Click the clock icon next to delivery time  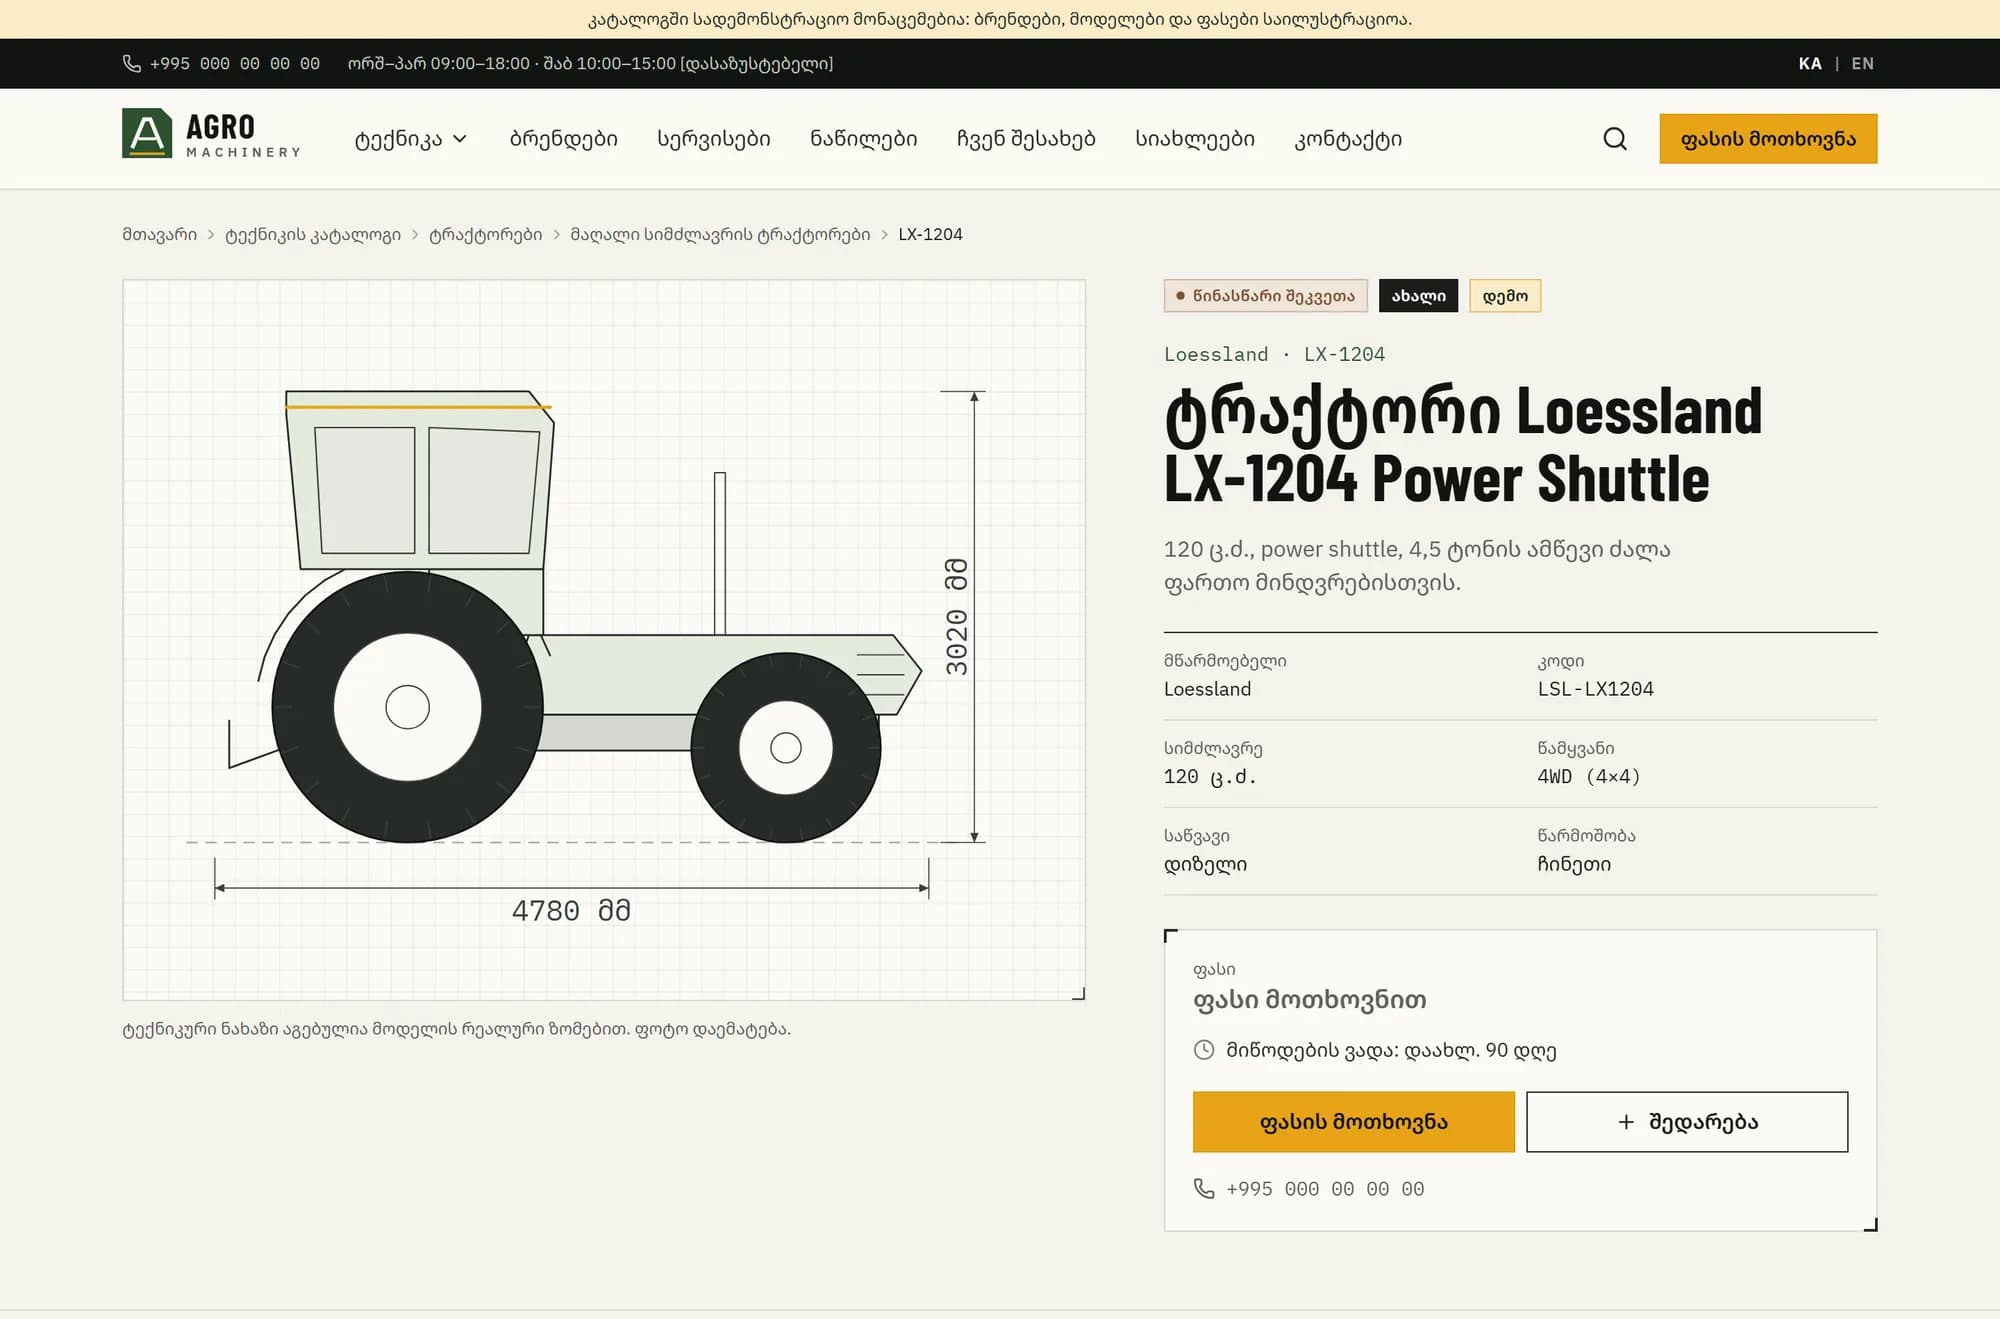1204,1050
